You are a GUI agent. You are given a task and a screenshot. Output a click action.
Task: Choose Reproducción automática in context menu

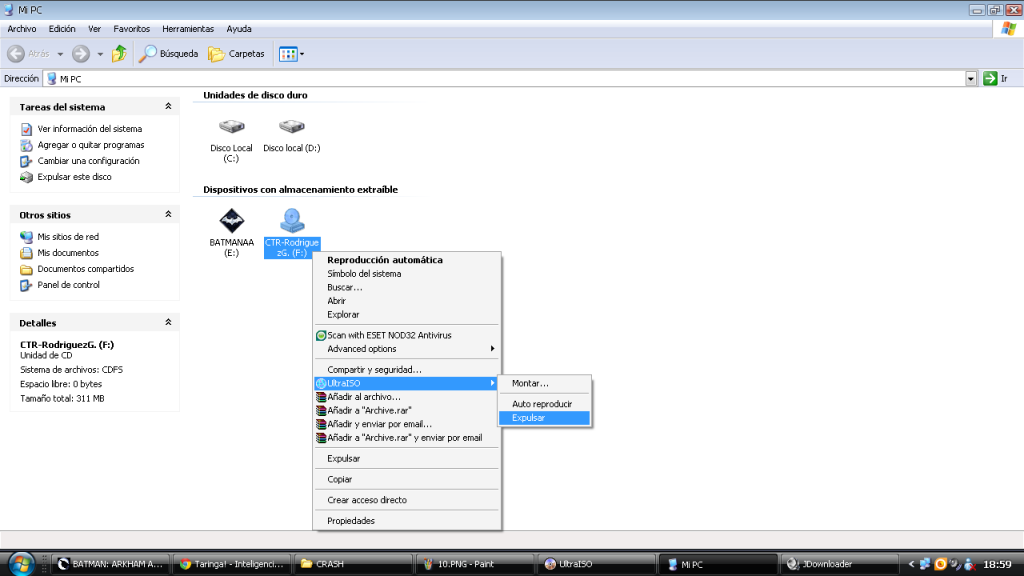coord(406,260)
